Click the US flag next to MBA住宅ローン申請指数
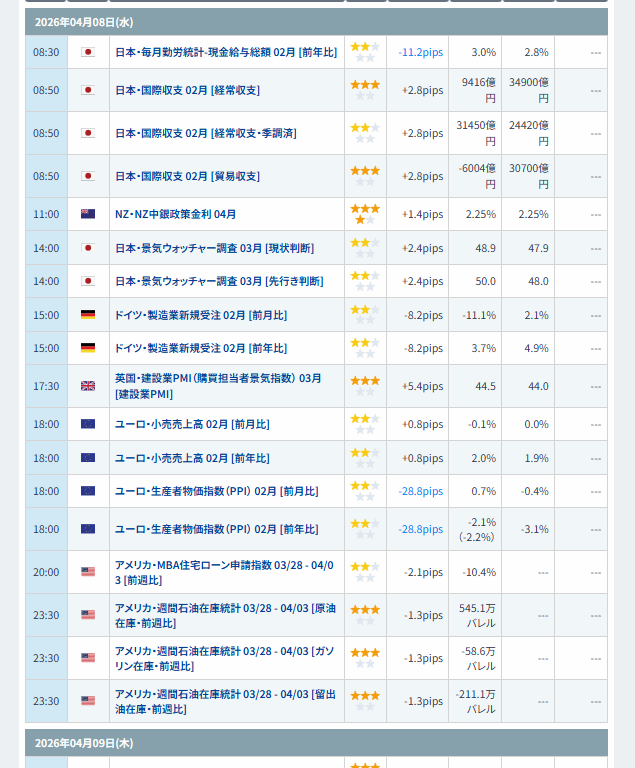Screen dimensions: 635x768 pyautogui.click(x=88, y=572)
